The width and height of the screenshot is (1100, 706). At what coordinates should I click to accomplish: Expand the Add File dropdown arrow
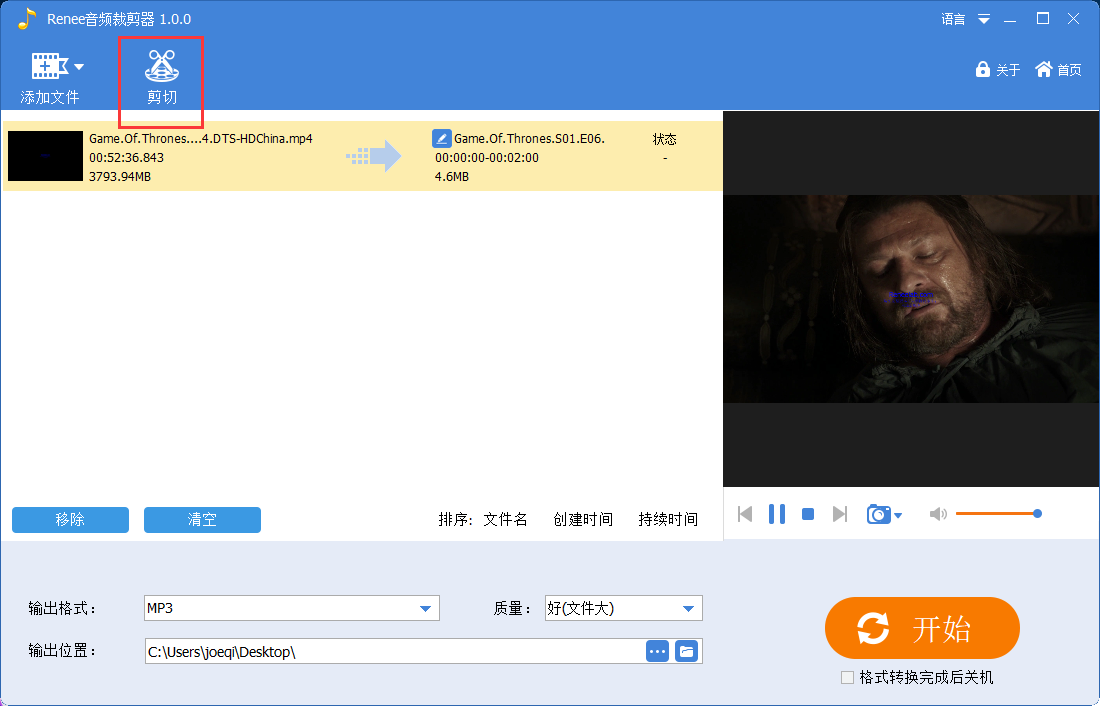79,67
